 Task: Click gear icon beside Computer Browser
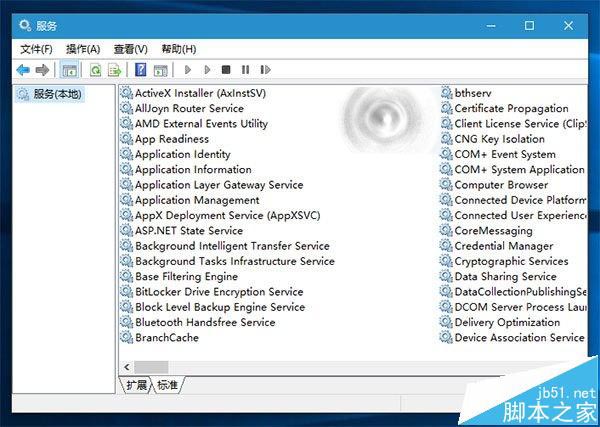446,185
